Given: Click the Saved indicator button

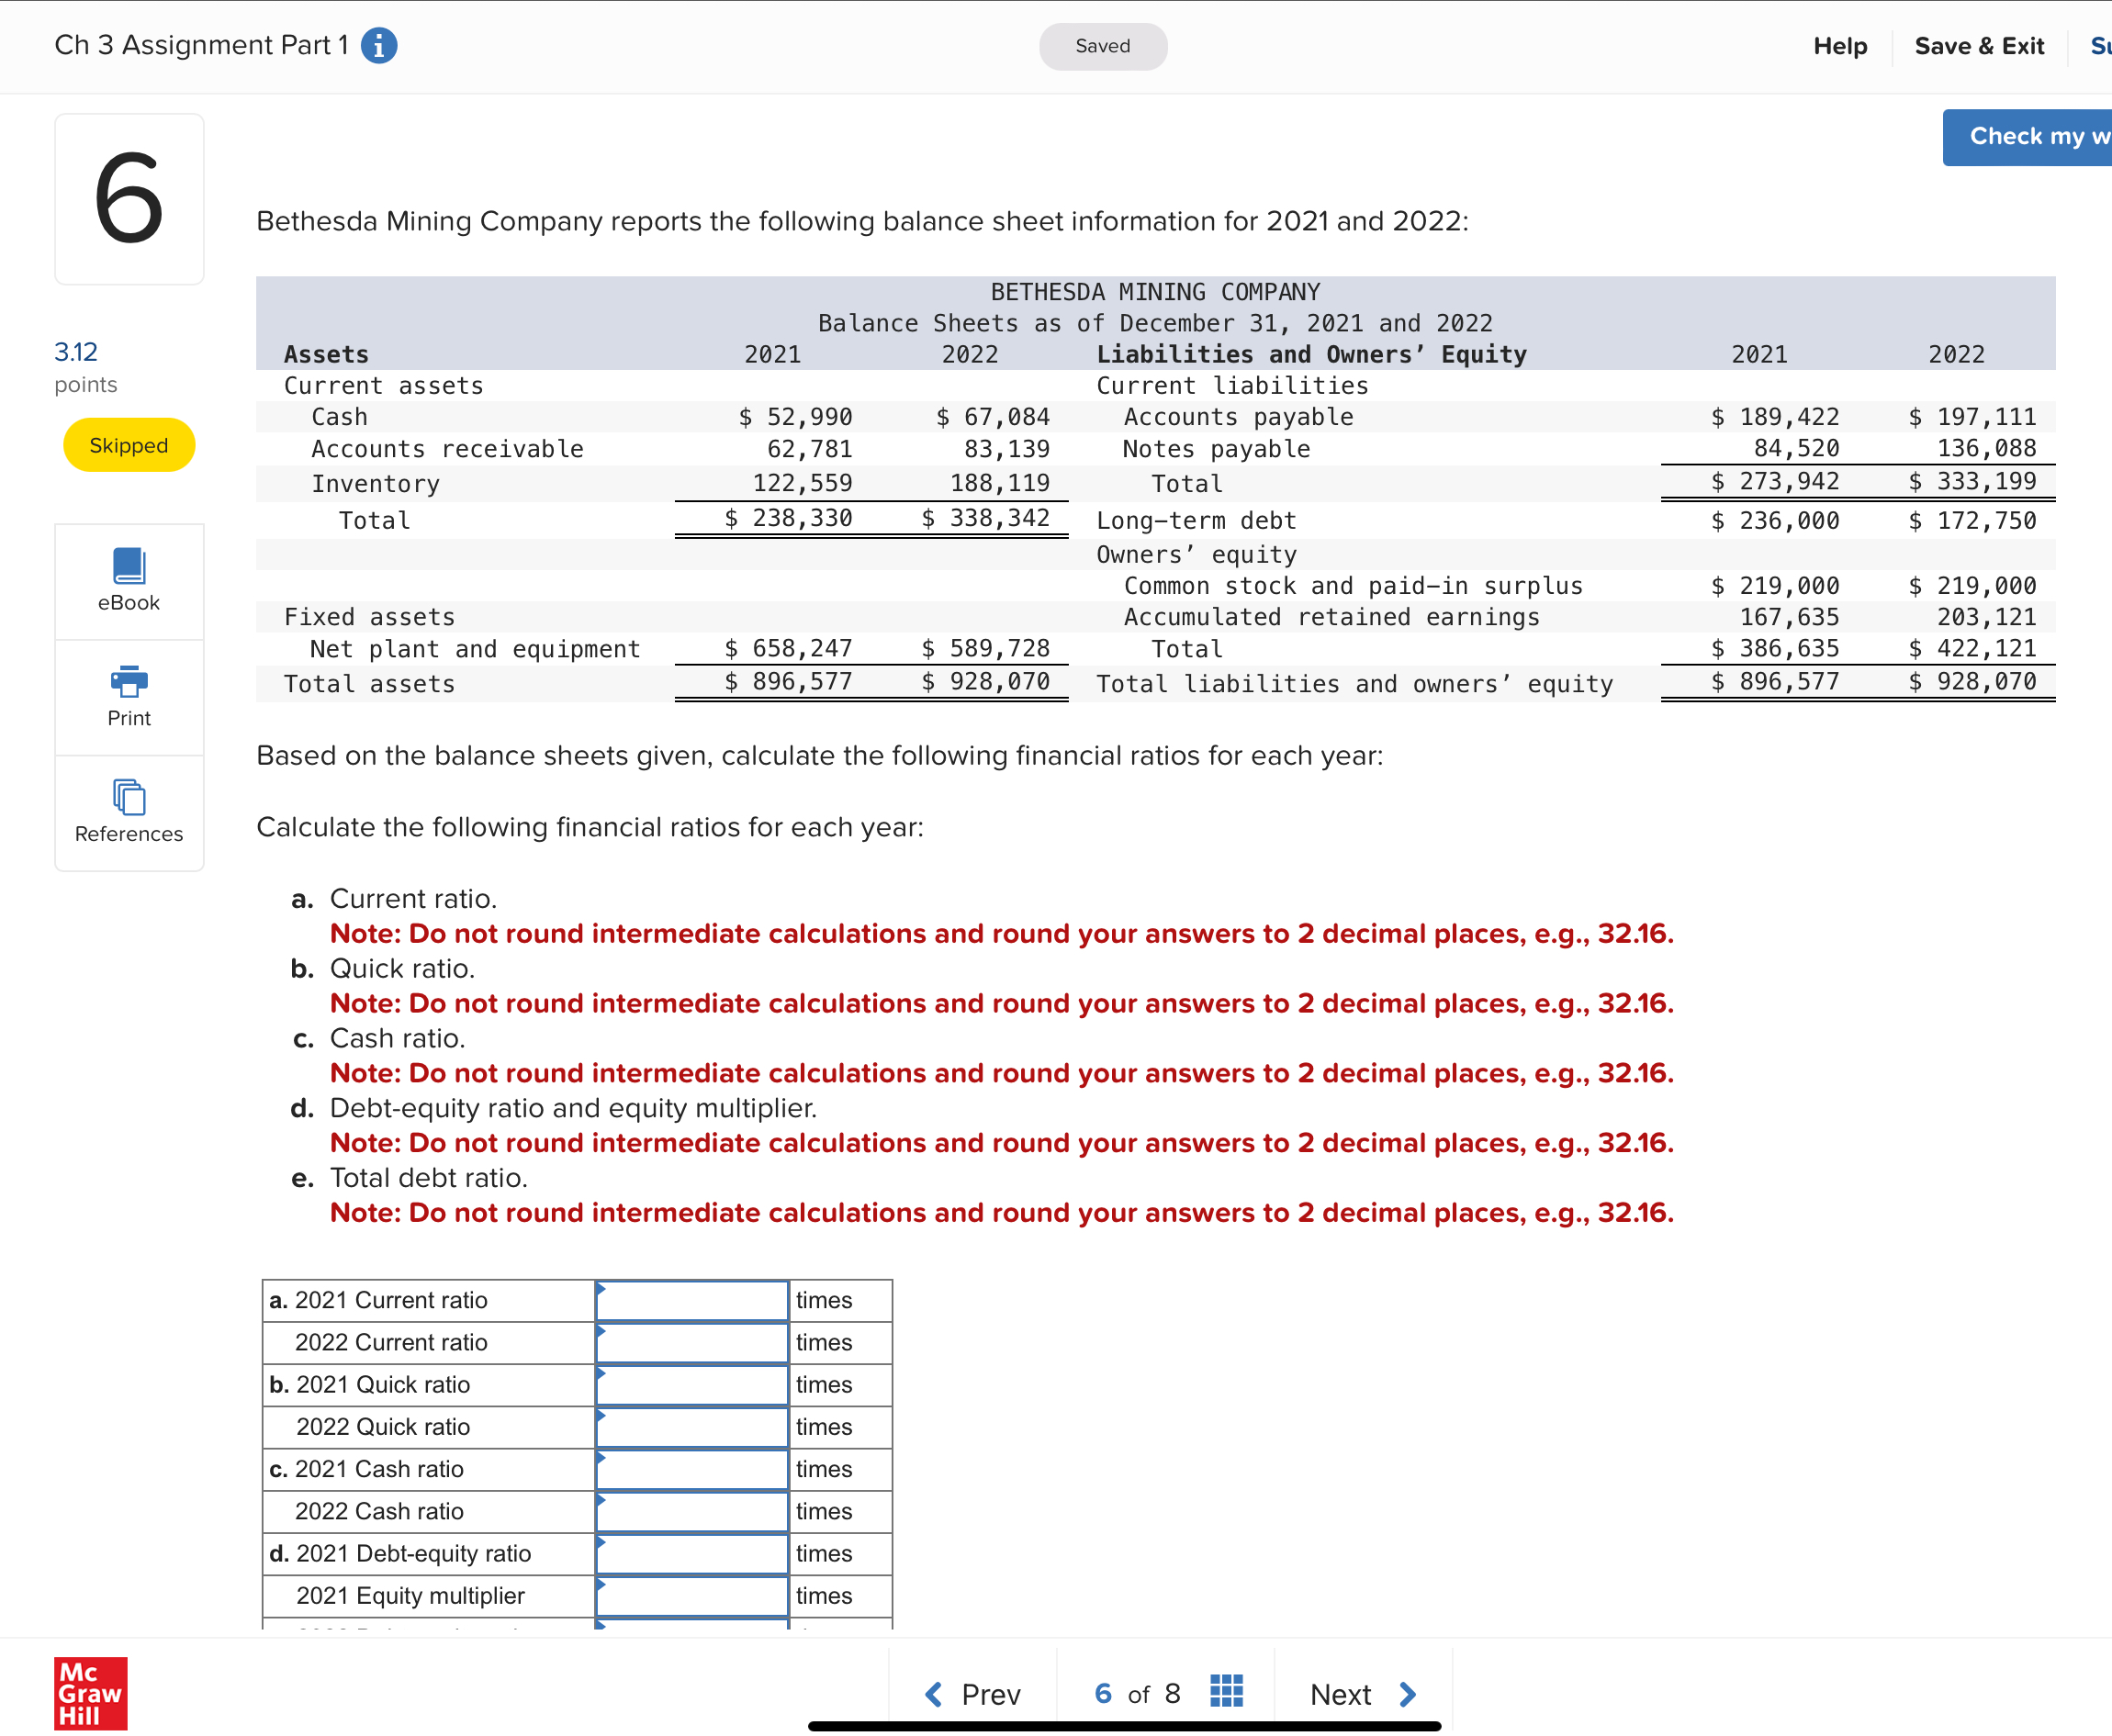Looking at the screenshot, I should [x=1102, y=46].
